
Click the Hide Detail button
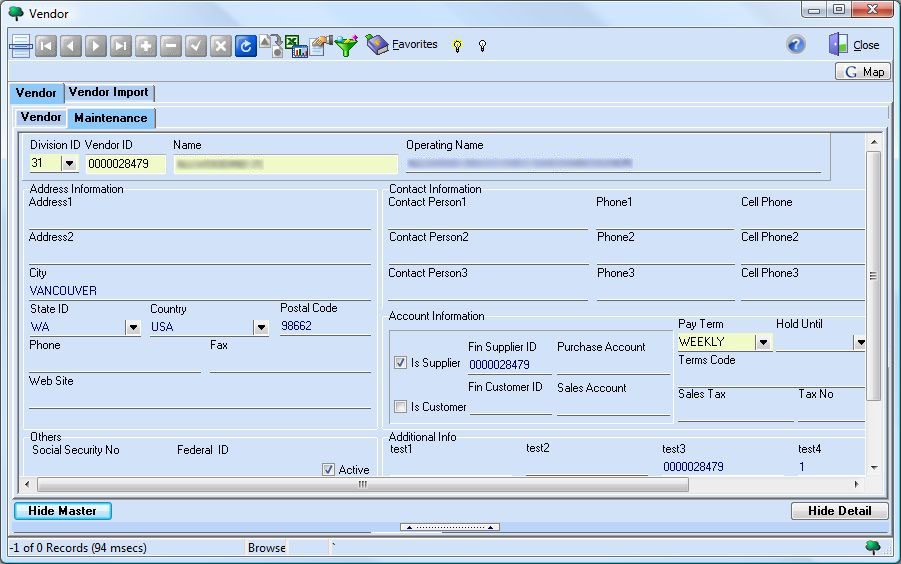point(839,511)
